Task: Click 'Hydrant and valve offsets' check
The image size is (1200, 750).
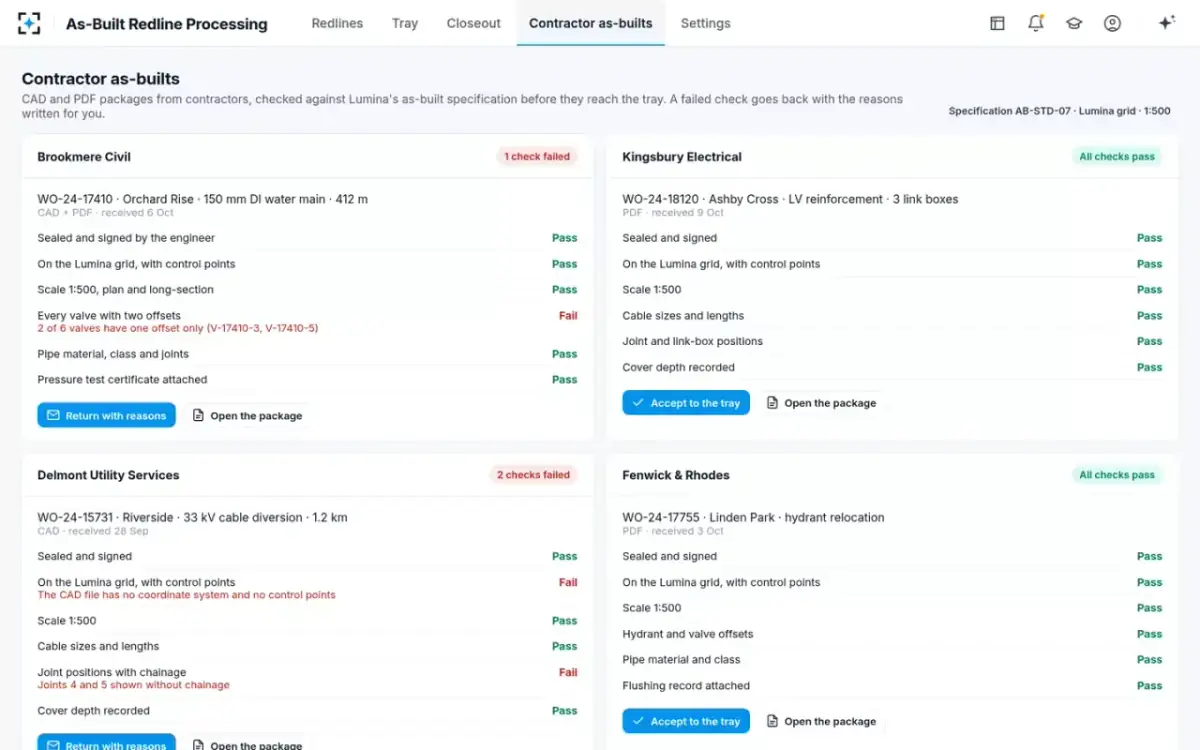Action: (688, 634)
